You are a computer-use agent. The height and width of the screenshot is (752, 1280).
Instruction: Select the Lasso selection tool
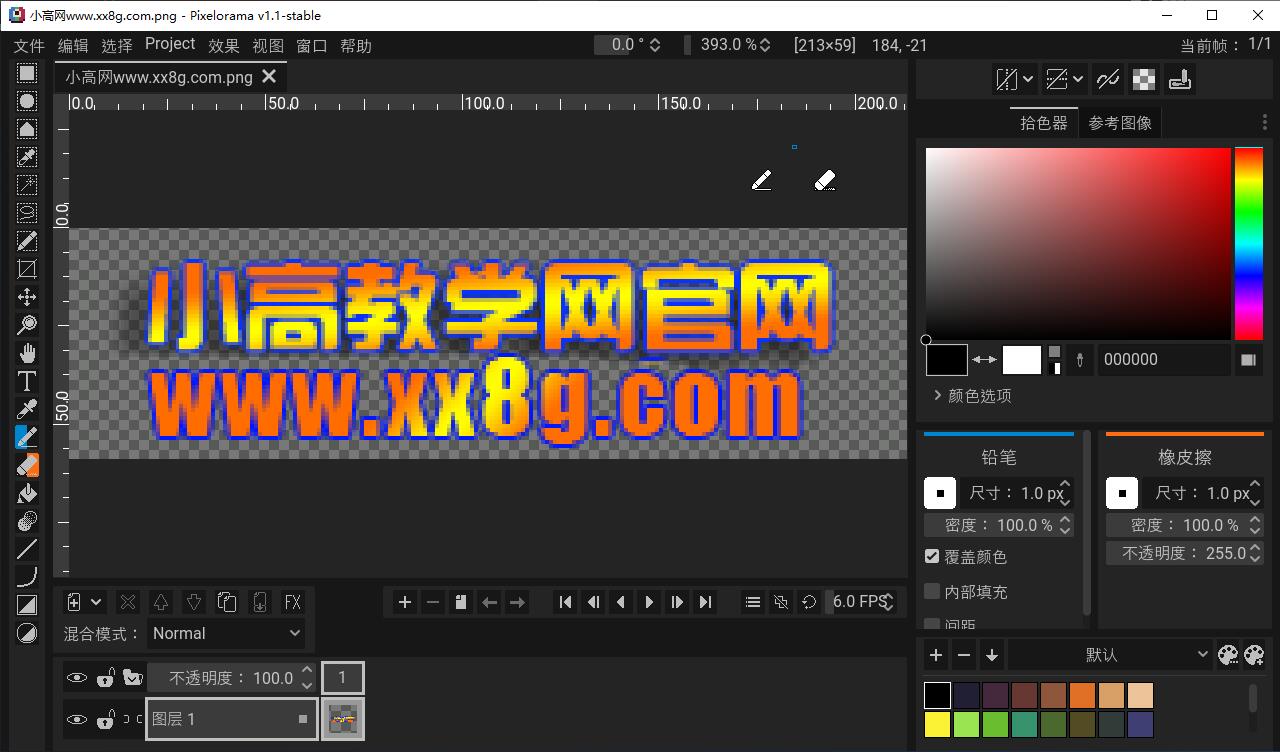pyautogui.click(x=27, y=213)
